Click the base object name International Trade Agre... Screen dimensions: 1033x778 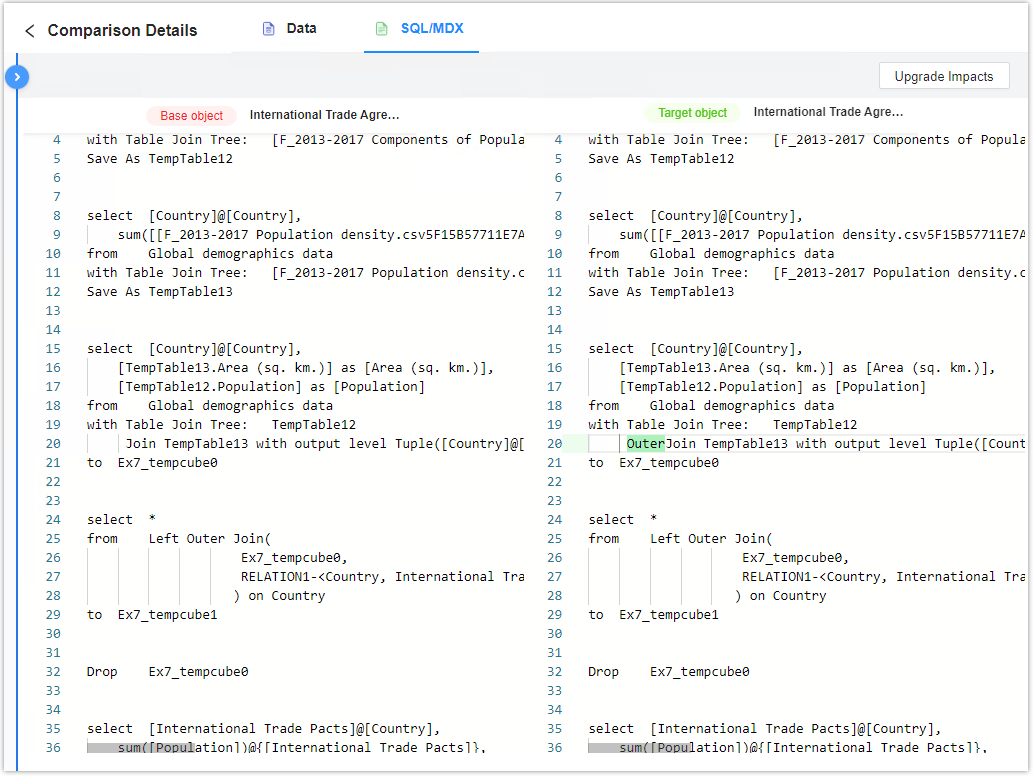(324, 115)
